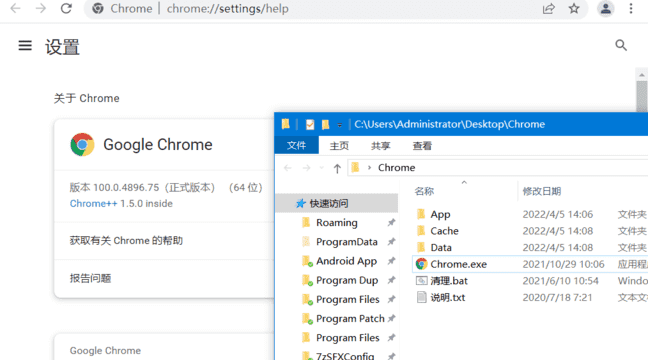Open the user profile avatar icon

pyautogui.click(x=605, y=8)
